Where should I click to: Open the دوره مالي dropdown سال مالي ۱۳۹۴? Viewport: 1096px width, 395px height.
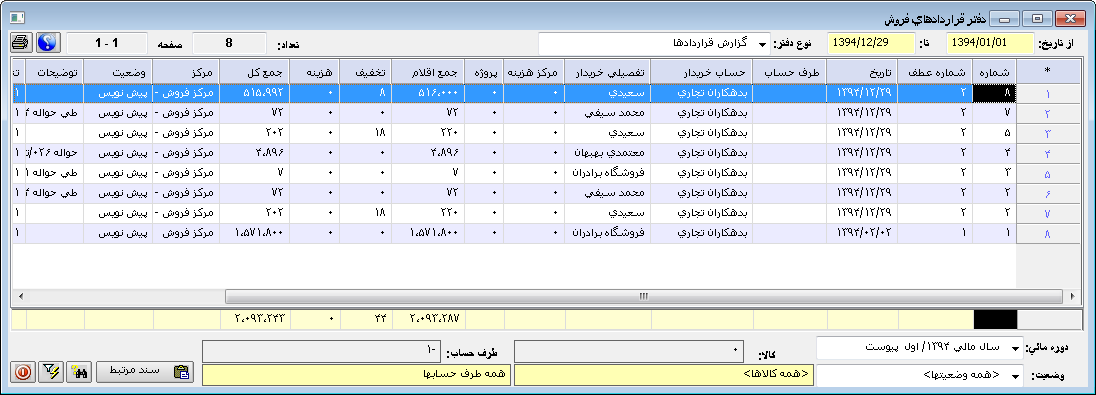tap(919, 347)
